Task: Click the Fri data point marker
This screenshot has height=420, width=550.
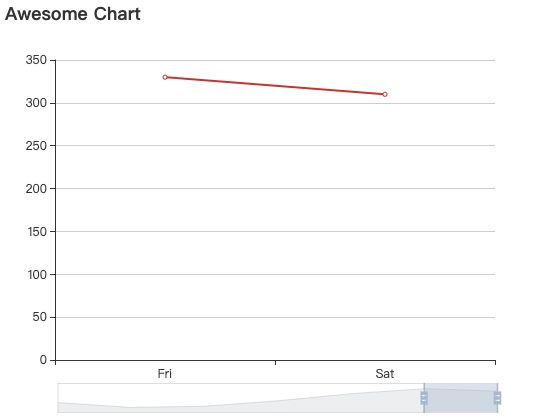Action: pos(165,77)
